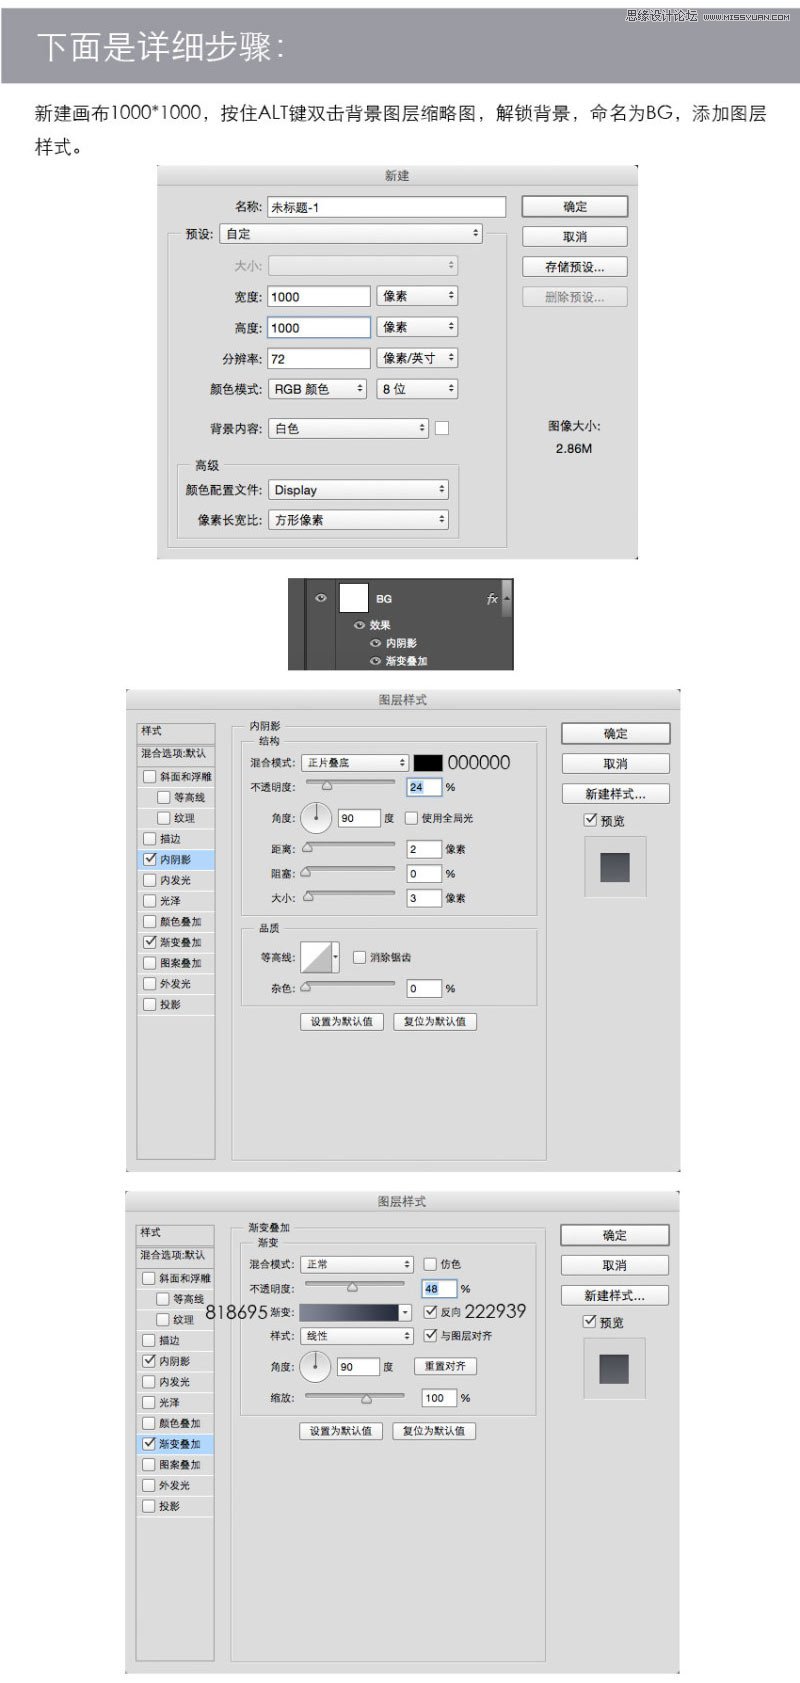Select the BG layer thumbnail
This screenshot has height=1683, width=800.
[x=354, y=598]
